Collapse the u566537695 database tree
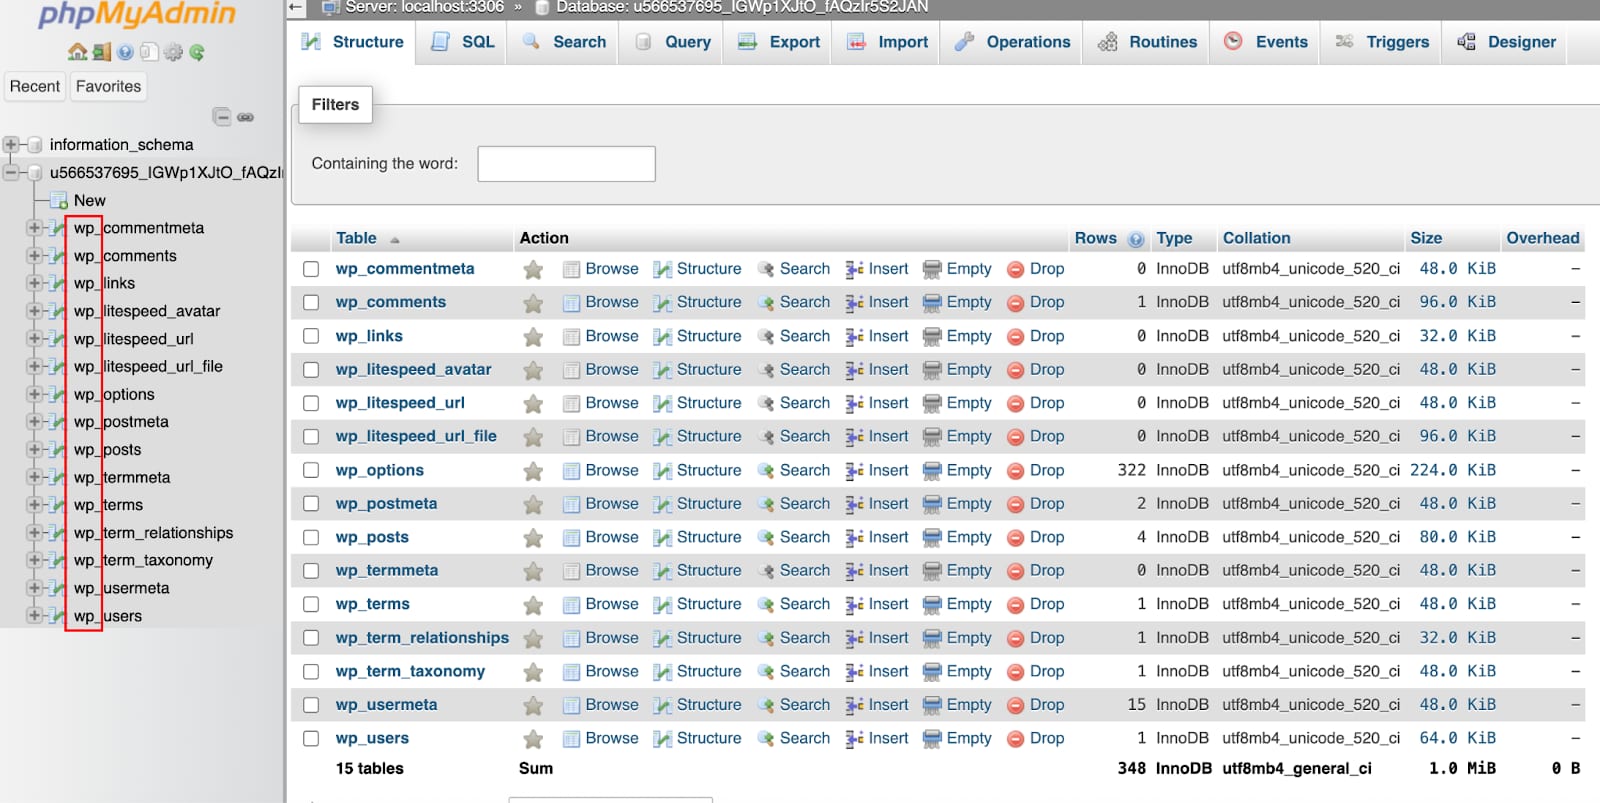This screenshot has height=803, width=1600. point(11,173)
